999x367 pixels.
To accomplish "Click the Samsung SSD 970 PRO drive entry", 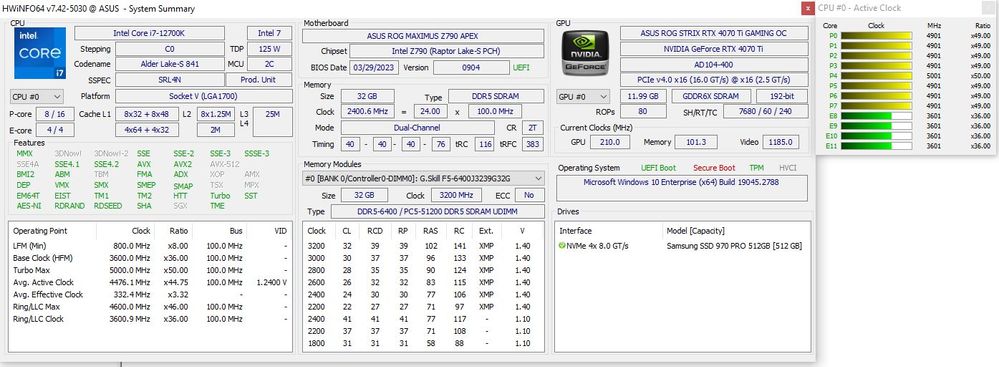I will point(734,246).
